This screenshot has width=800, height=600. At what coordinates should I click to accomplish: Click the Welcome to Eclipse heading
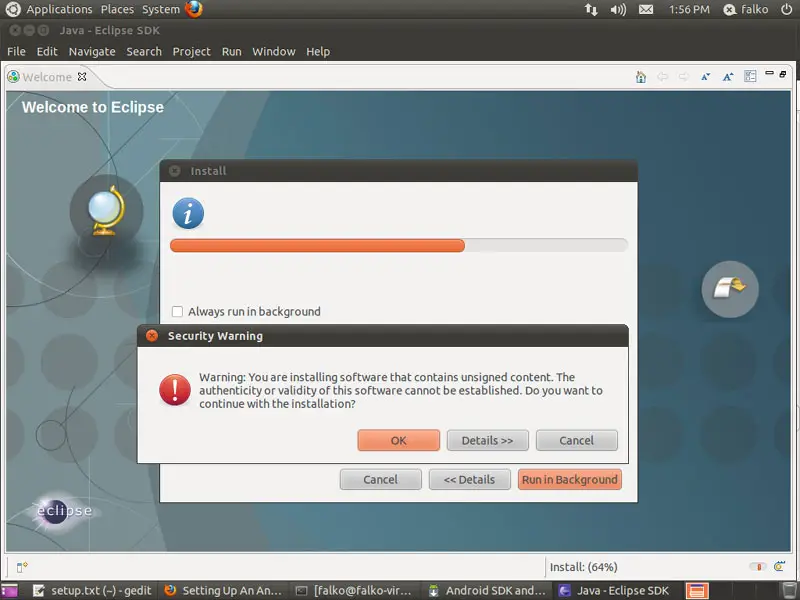click(93, 107)
